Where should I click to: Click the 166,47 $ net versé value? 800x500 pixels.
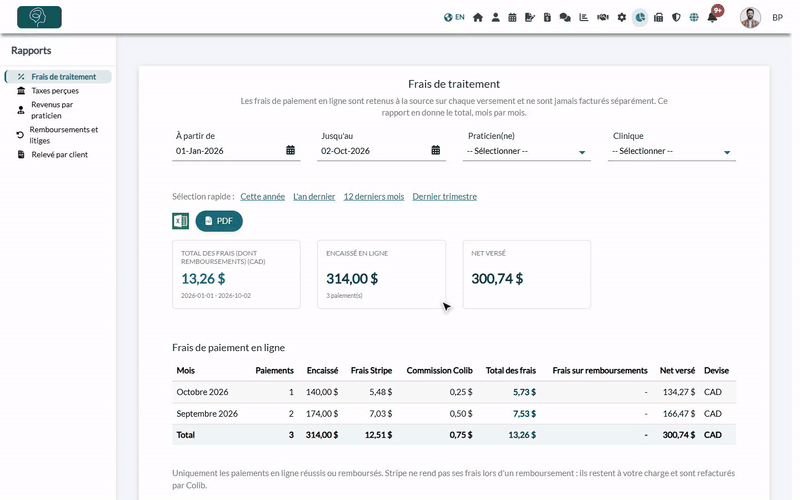(679, 413)
